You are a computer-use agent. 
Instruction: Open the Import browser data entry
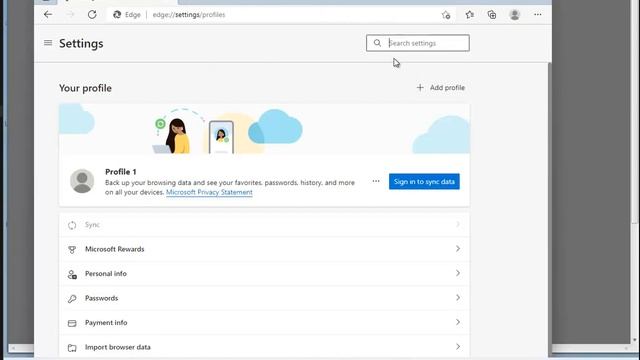tap(264, 347)
